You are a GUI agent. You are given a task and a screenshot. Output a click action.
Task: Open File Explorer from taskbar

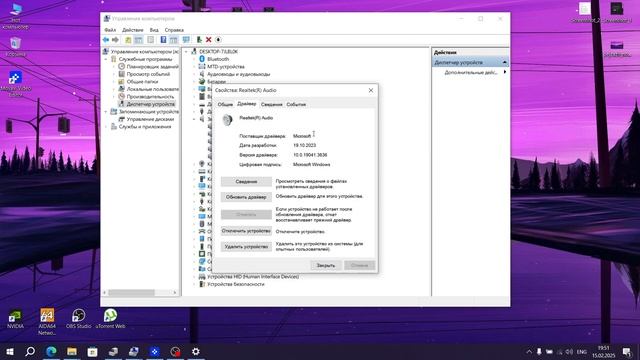click(72, 351)
